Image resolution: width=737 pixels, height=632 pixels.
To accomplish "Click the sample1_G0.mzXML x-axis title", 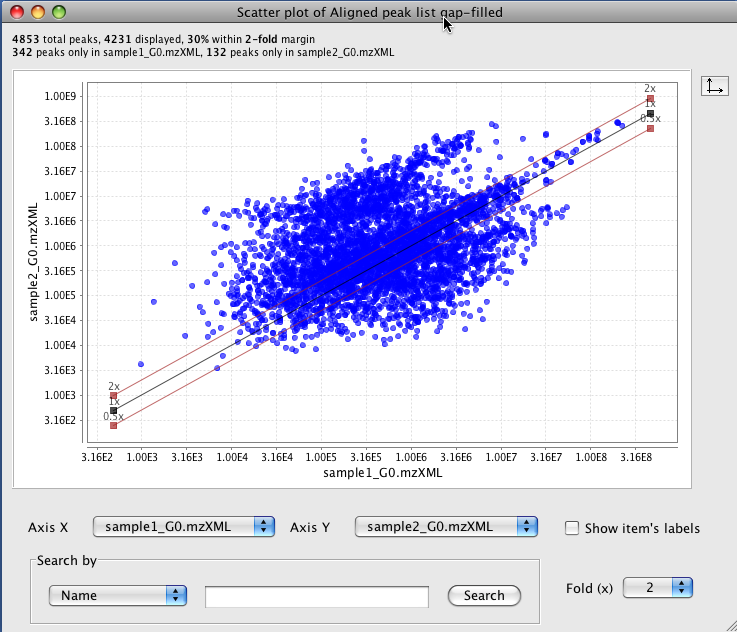I will (383, 473).
